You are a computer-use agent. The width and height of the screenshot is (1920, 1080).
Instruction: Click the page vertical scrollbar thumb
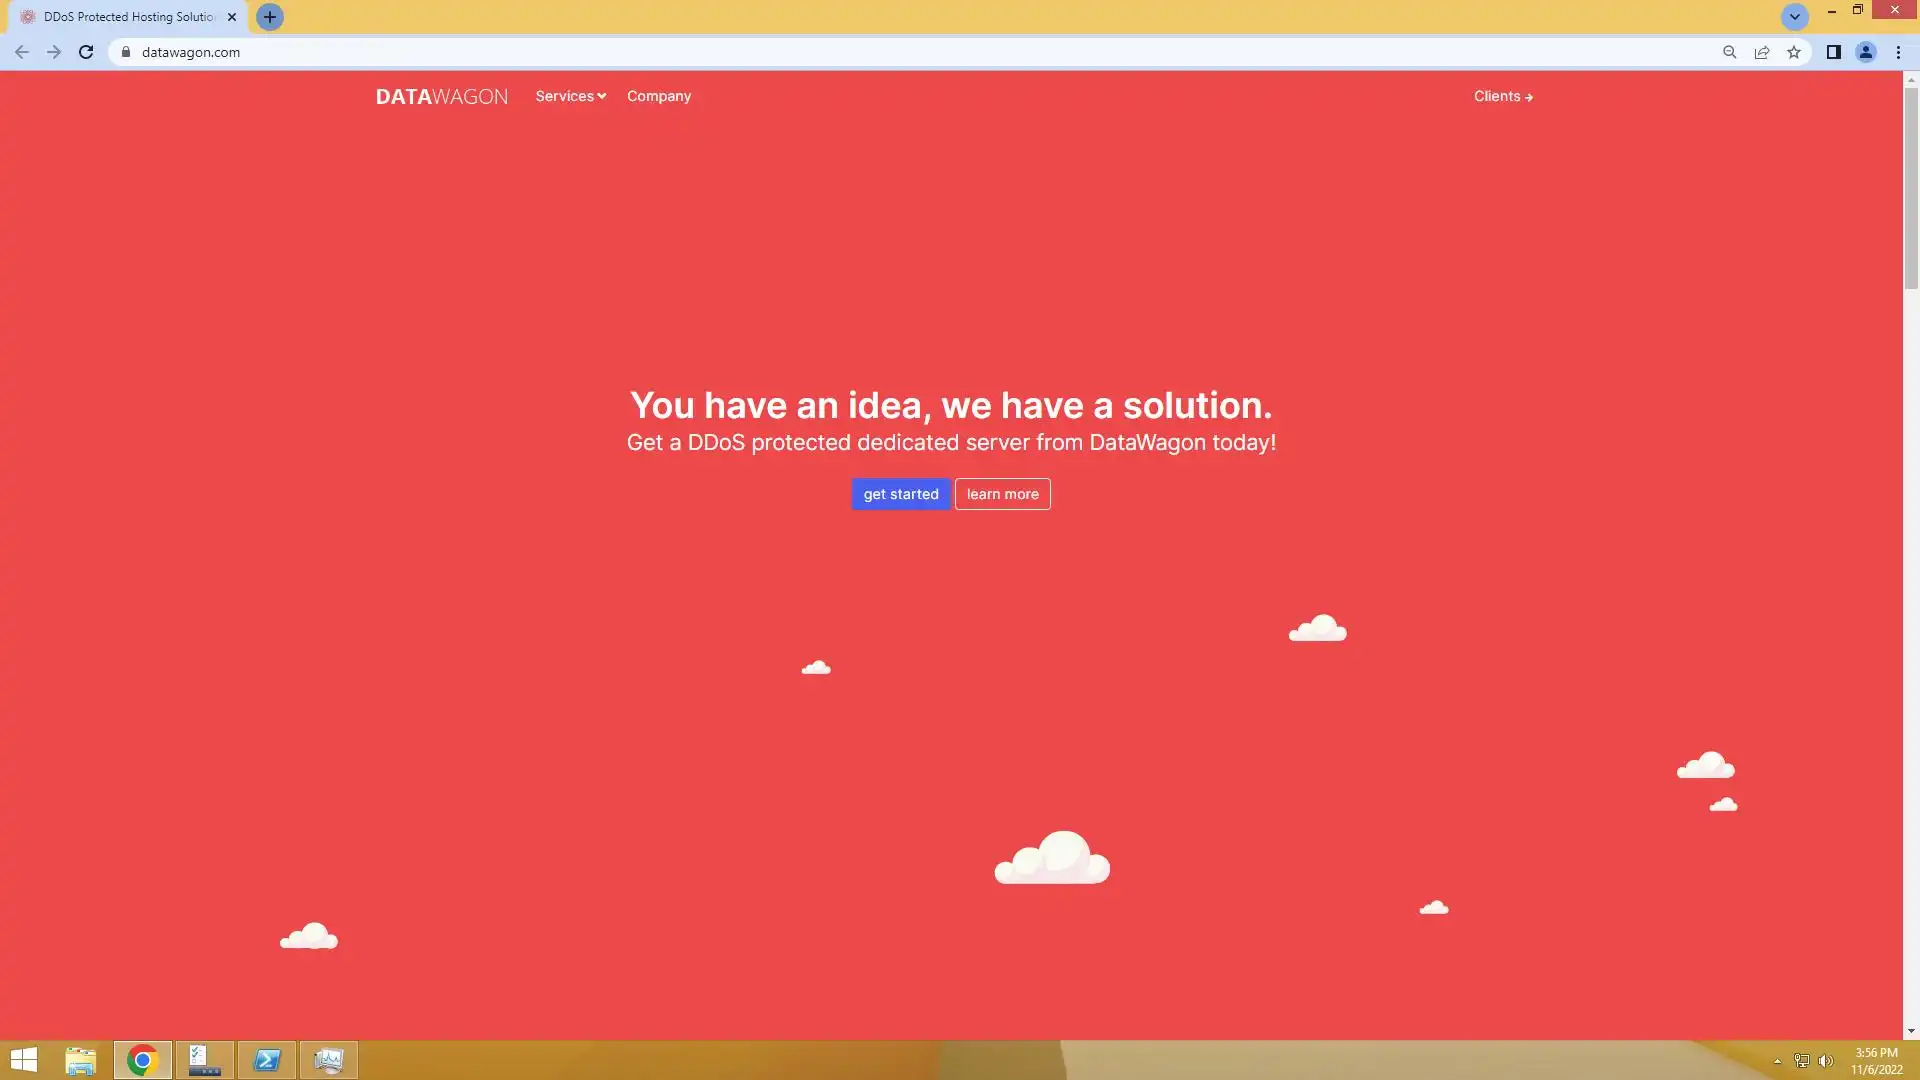point(1911,188)
